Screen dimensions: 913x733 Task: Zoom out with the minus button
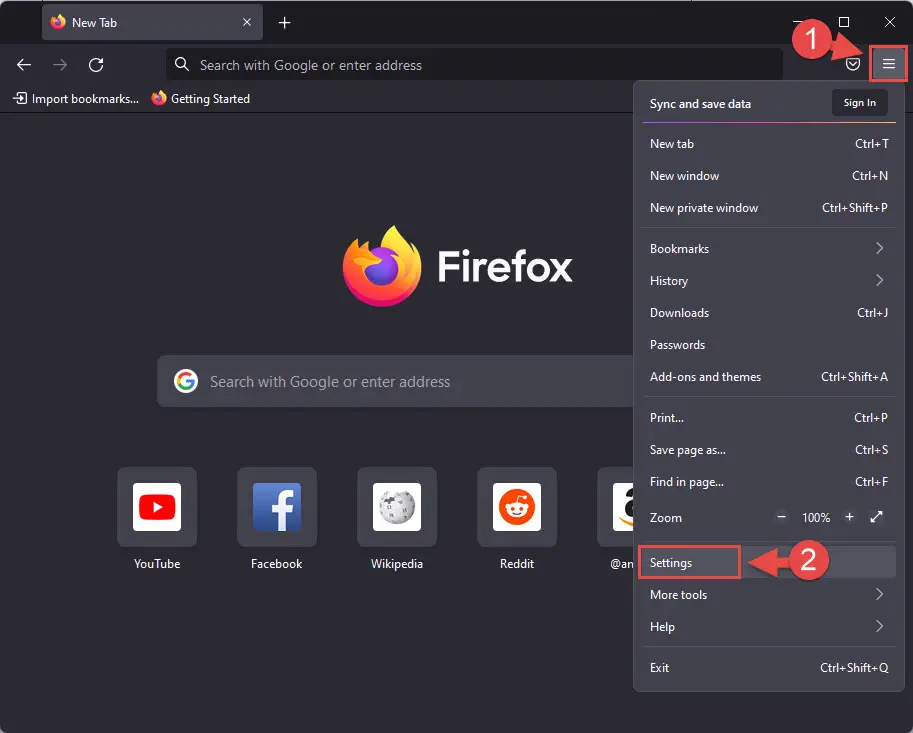point(781,517)
